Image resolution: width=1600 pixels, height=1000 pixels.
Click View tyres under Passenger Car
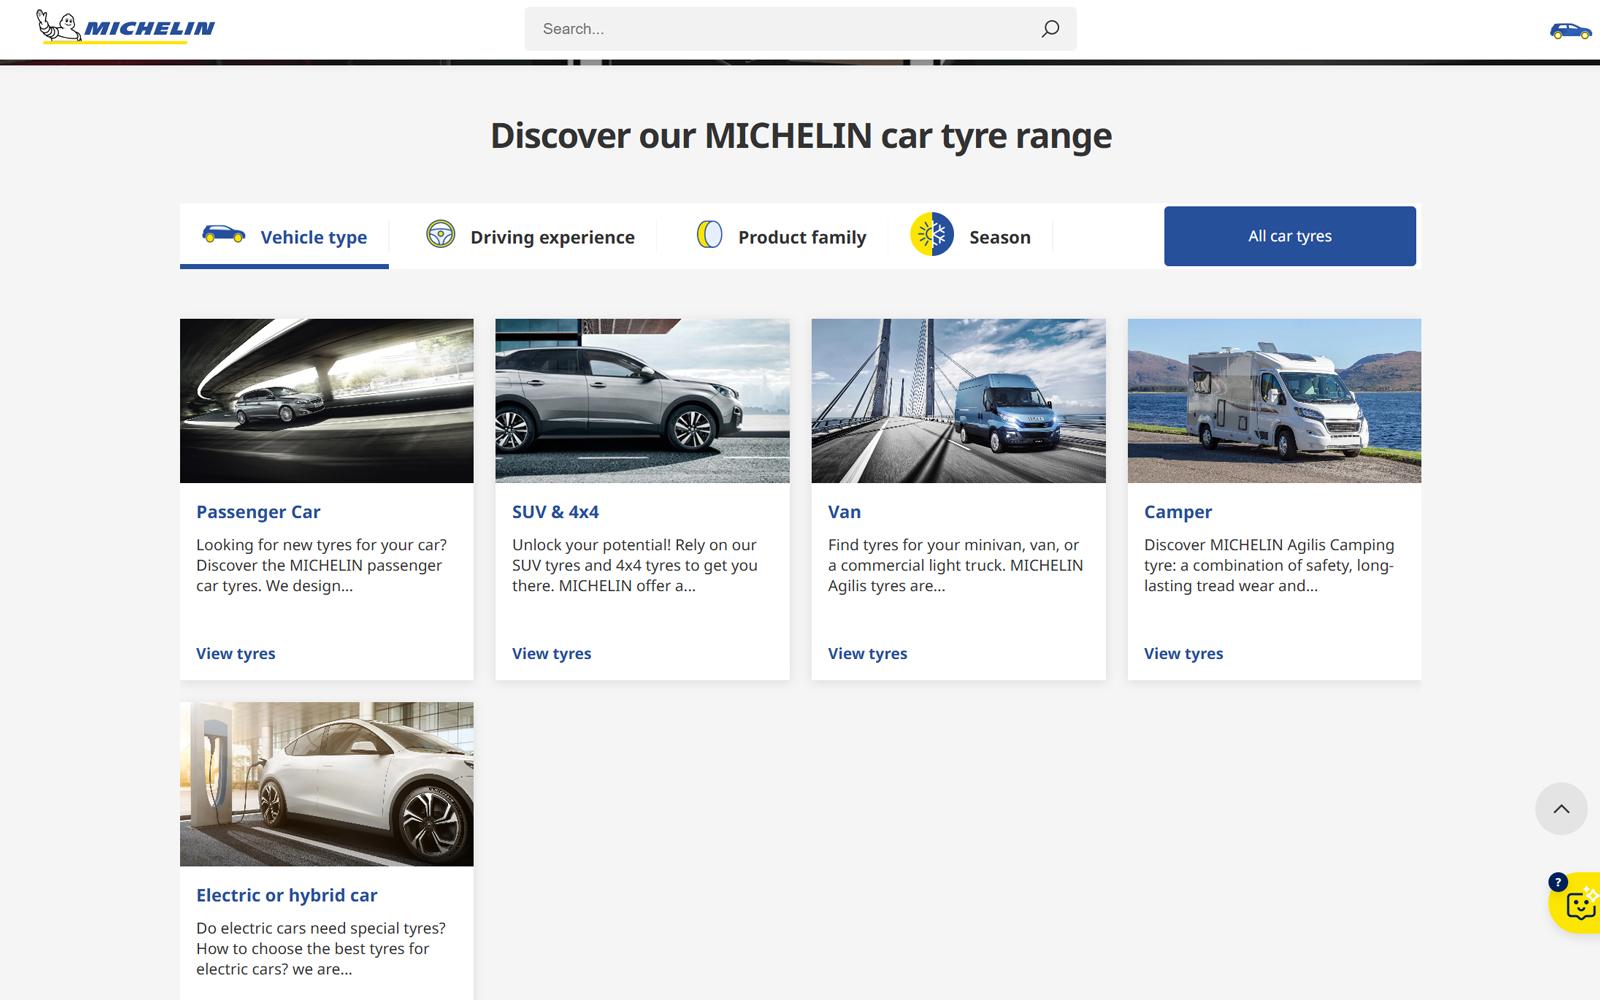[236, 653]
